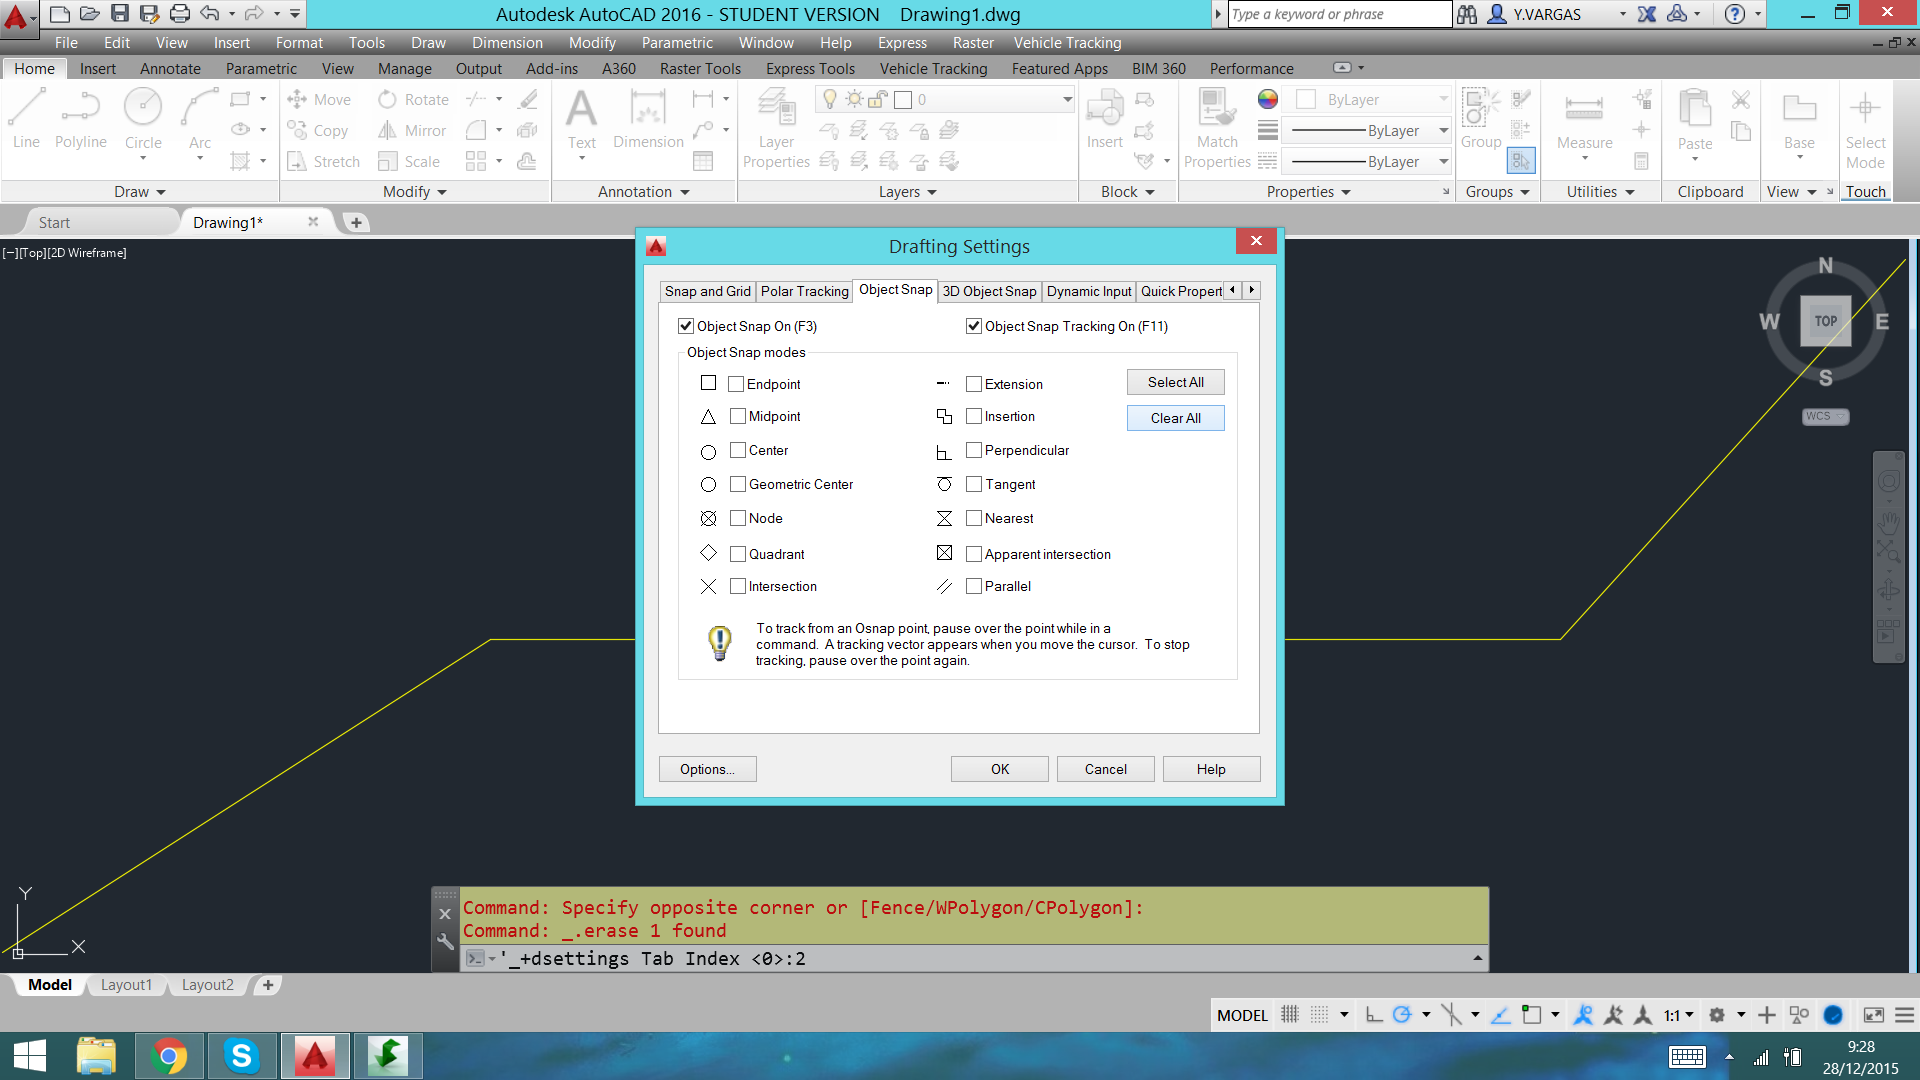This screenshot has height=1080, width=1920.
Task: Open the 3D Object Snap tab
Action: pyautogui.click(x=989, y=291)
